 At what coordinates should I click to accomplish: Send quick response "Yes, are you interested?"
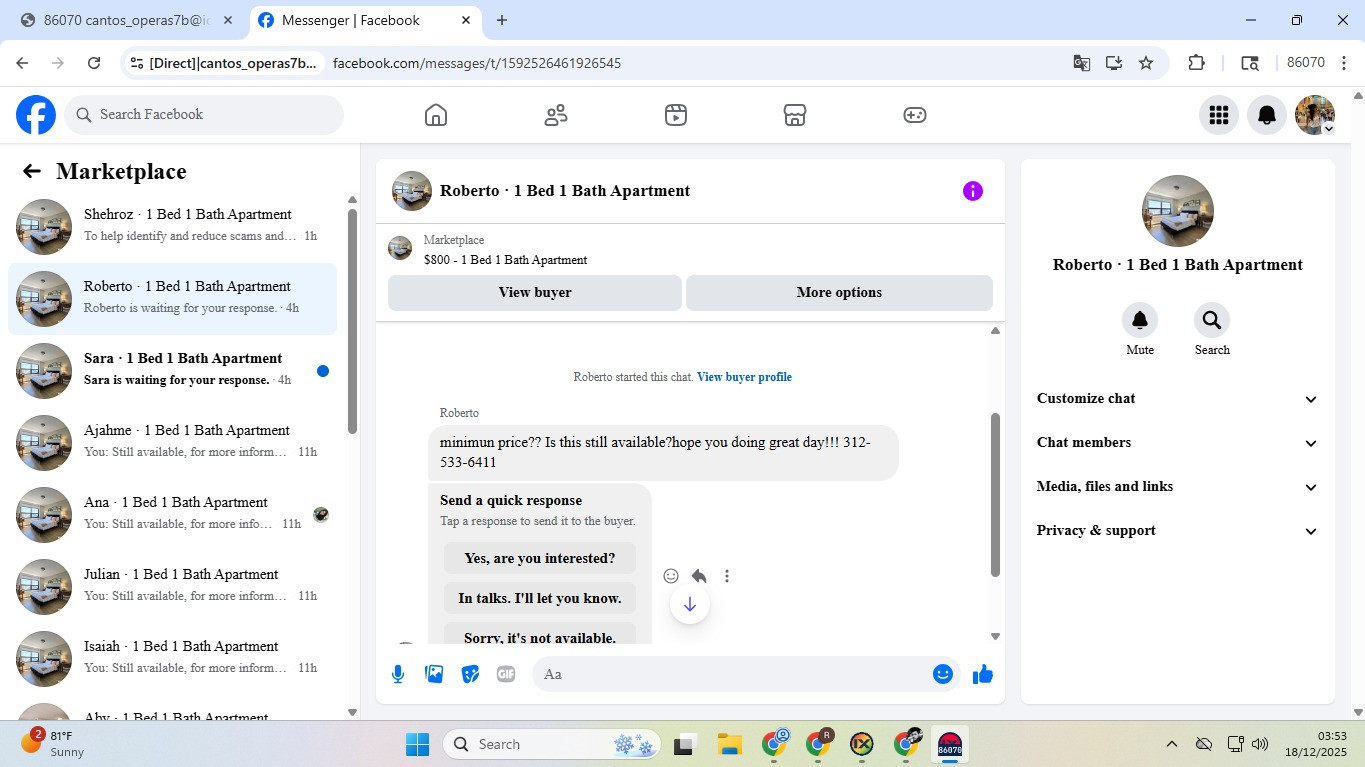pos(540,558)
